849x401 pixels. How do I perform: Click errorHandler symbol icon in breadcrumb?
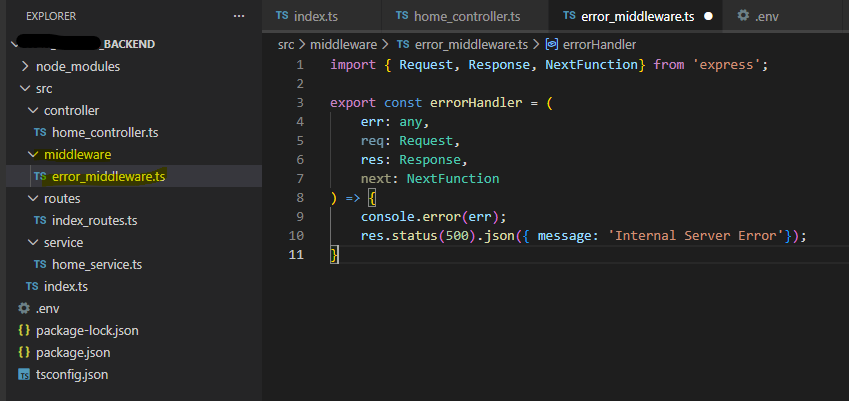click(x=551, y=44)
